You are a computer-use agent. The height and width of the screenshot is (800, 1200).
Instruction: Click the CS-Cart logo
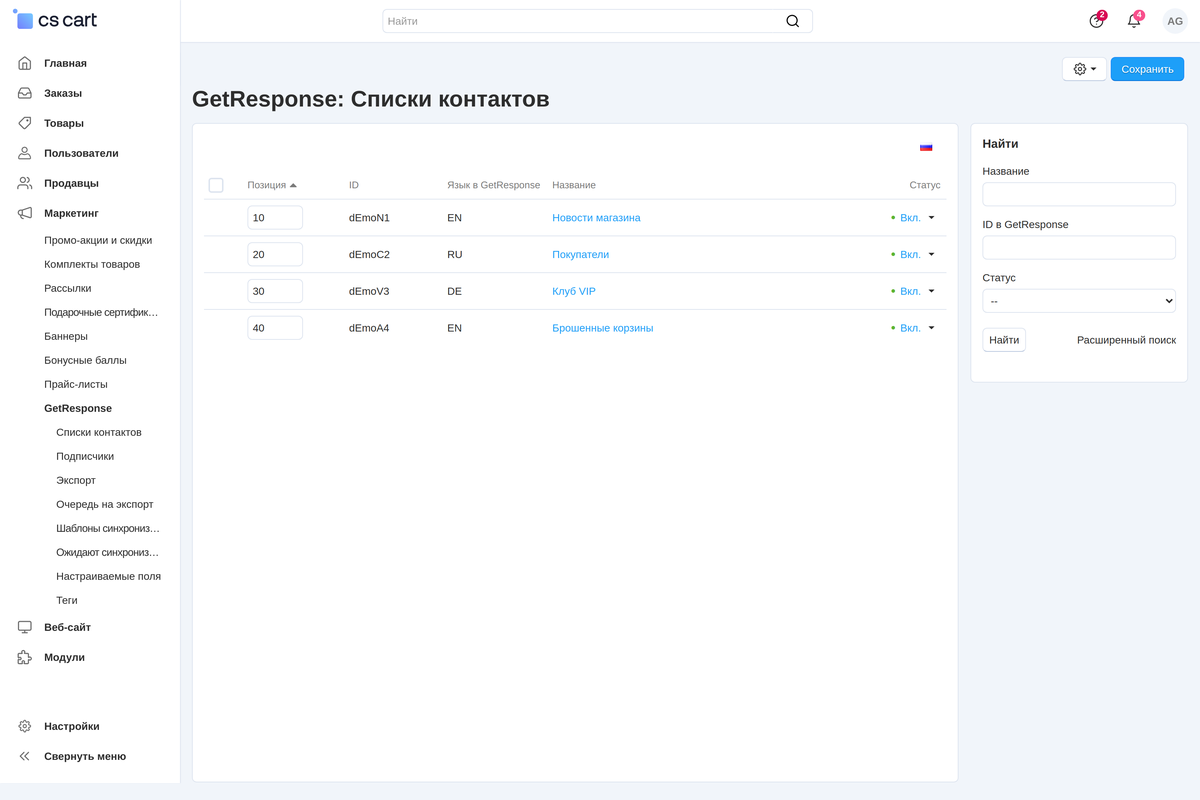pos(55,20)
